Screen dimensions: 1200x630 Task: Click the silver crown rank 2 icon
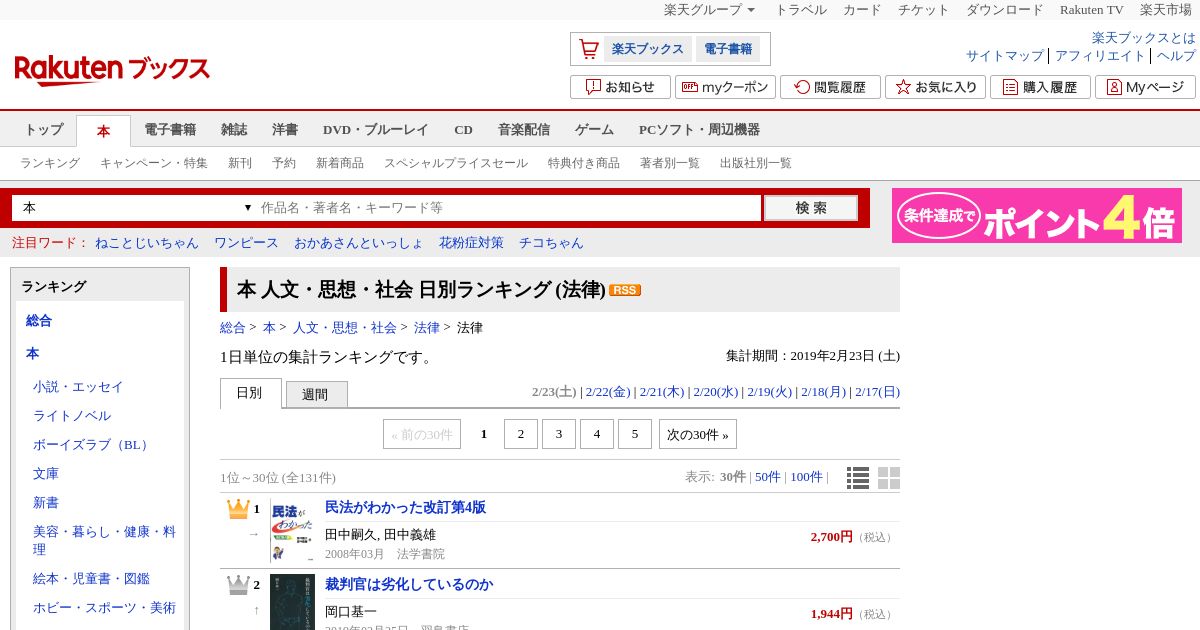tap(238, 585)
